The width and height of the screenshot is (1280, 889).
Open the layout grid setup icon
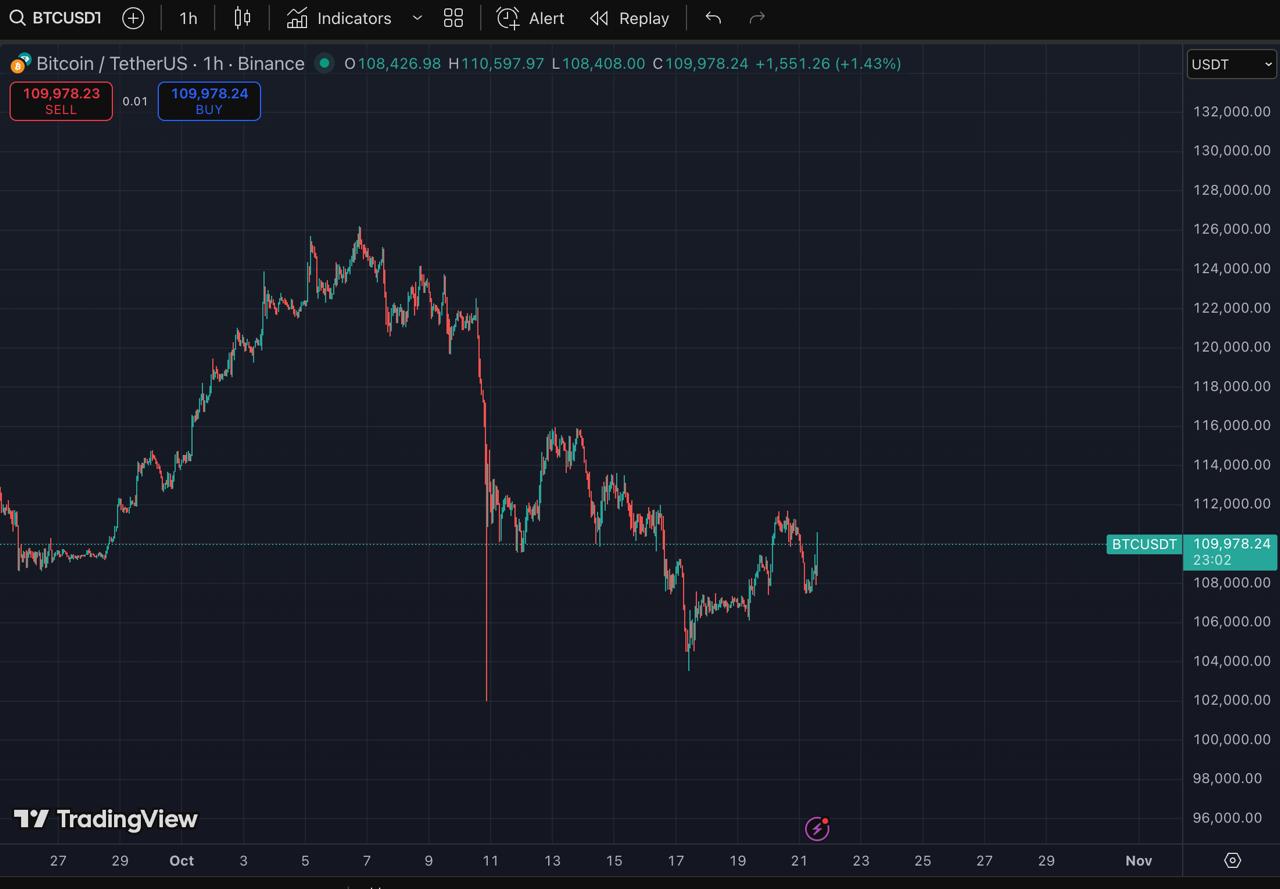pyautogui.click(x=453, y=18)
